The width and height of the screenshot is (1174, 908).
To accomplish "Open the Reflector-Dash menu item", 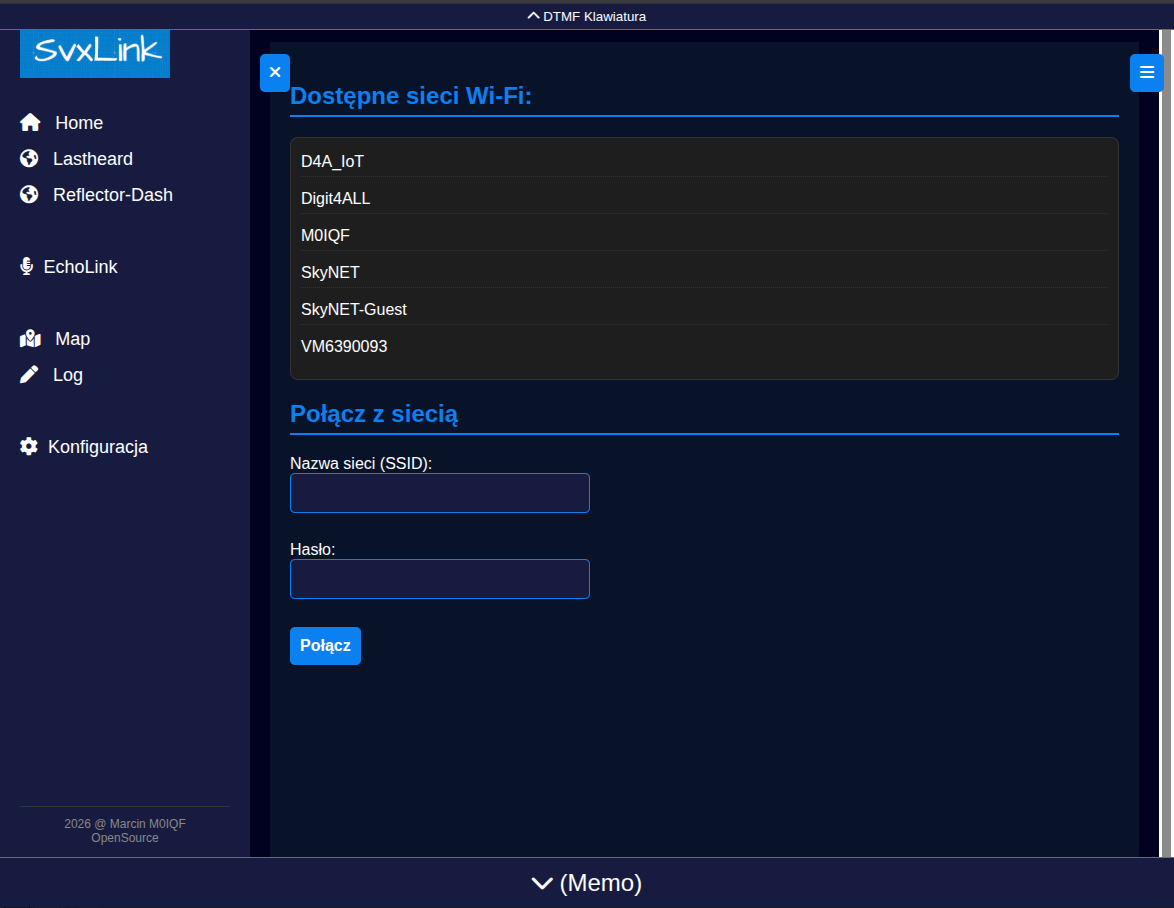I will tap(112, 195).
